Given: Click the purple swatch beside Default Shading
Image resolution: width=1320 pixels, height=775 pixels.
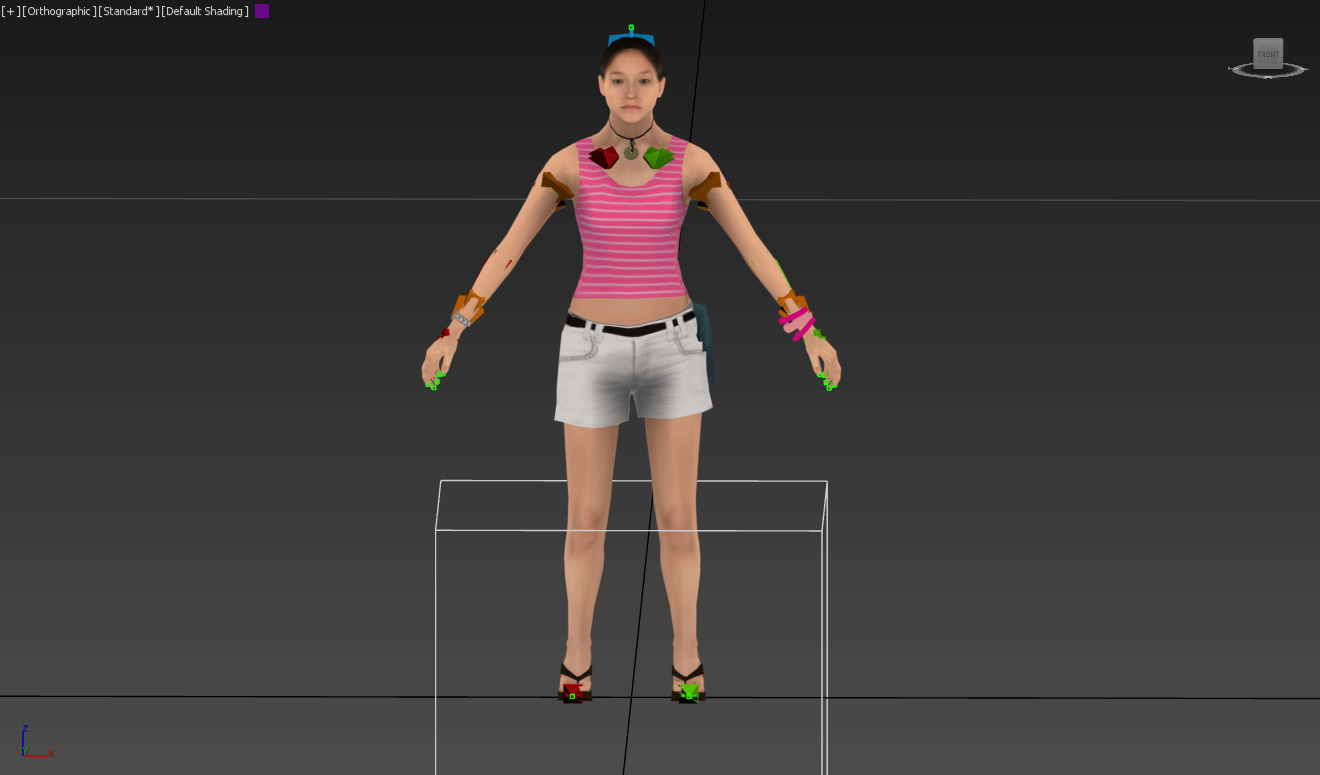Looking at the screenshot, I should [x=262, y=11].
